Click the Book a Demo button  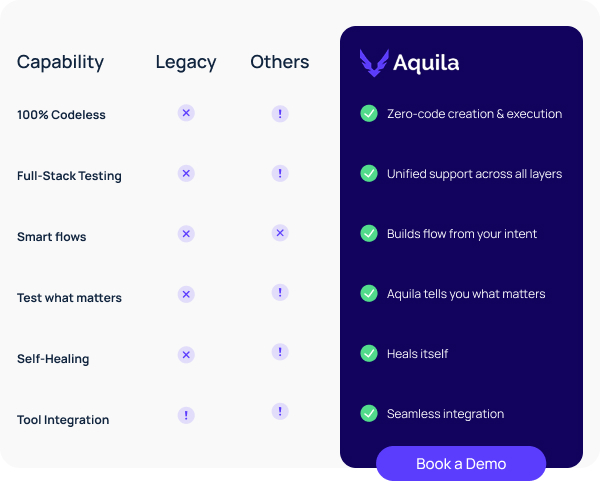point(461,464)
